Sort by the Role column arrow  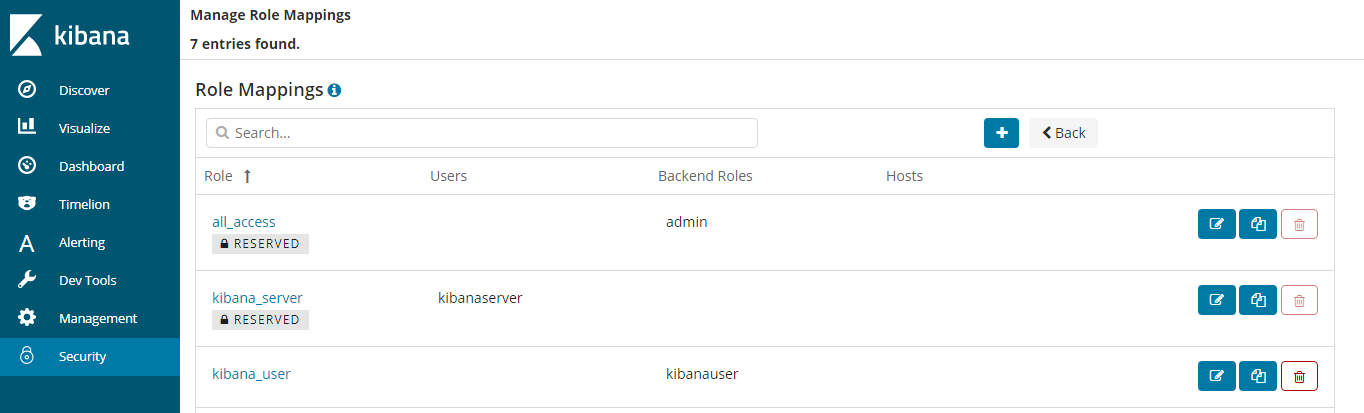pos(247,176)
